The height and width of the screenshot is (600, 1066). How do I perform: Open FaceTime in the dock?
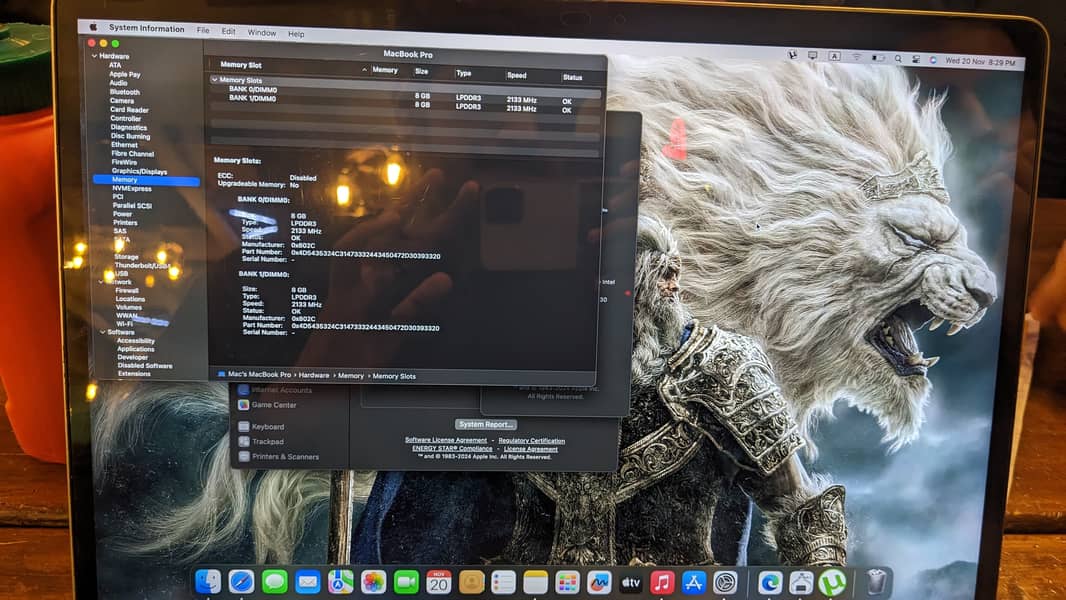(x=406, y=582)
